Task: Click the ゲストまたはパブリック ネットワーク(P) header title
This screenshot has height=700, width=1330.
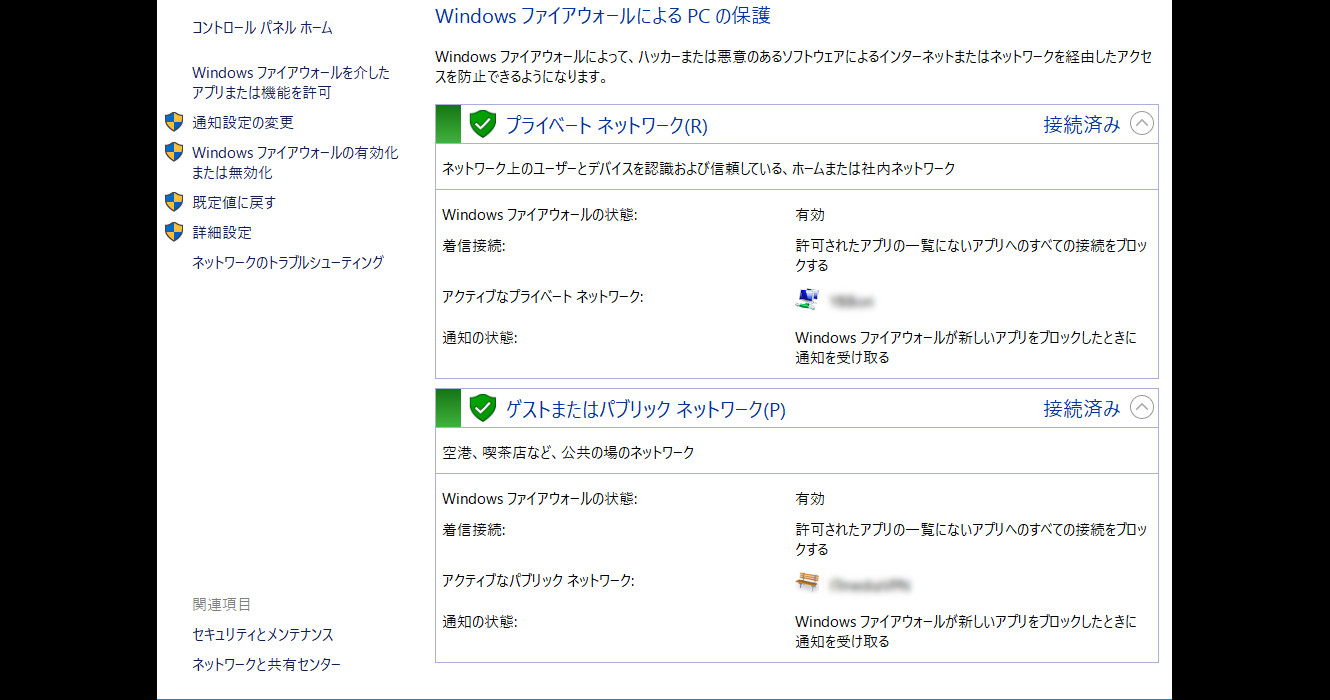Action: click(645, 410)
